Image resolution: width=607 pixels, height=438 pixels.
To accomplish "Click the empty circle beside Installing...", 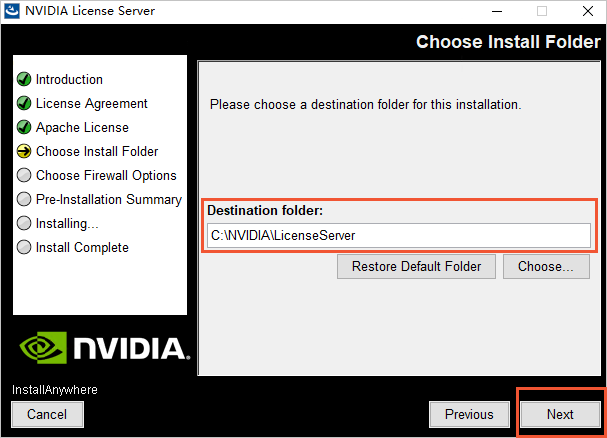I will pos(24,223).
